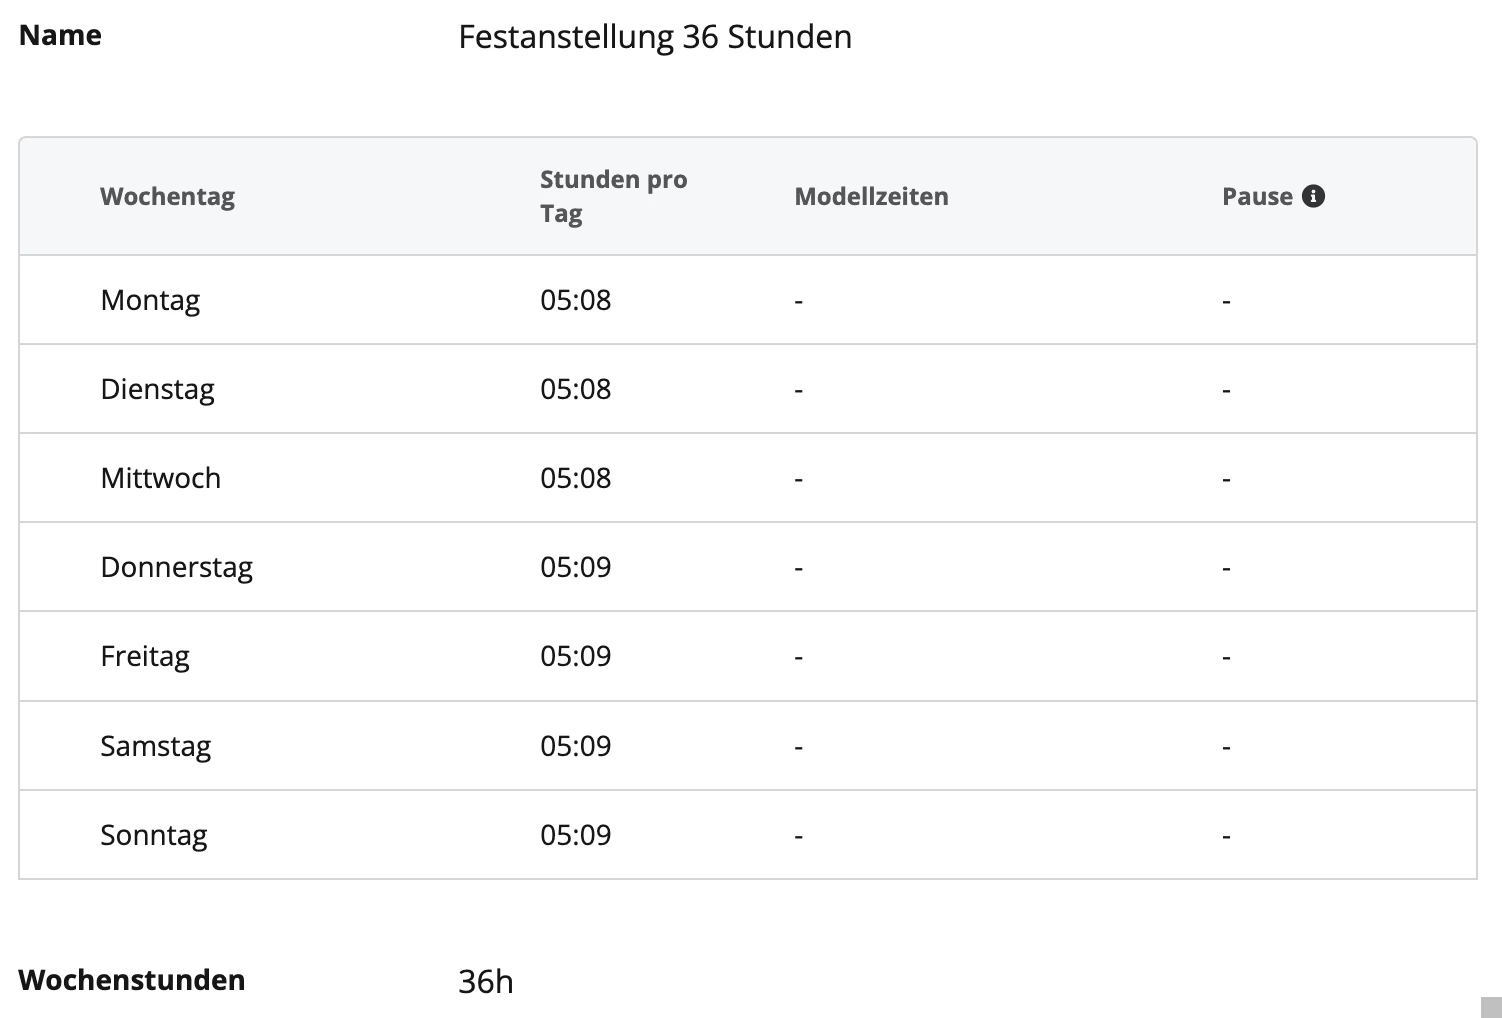Click Montag's Modellzeiten dash
This screenshot has width=1502, height=1018.
point(798,301)
